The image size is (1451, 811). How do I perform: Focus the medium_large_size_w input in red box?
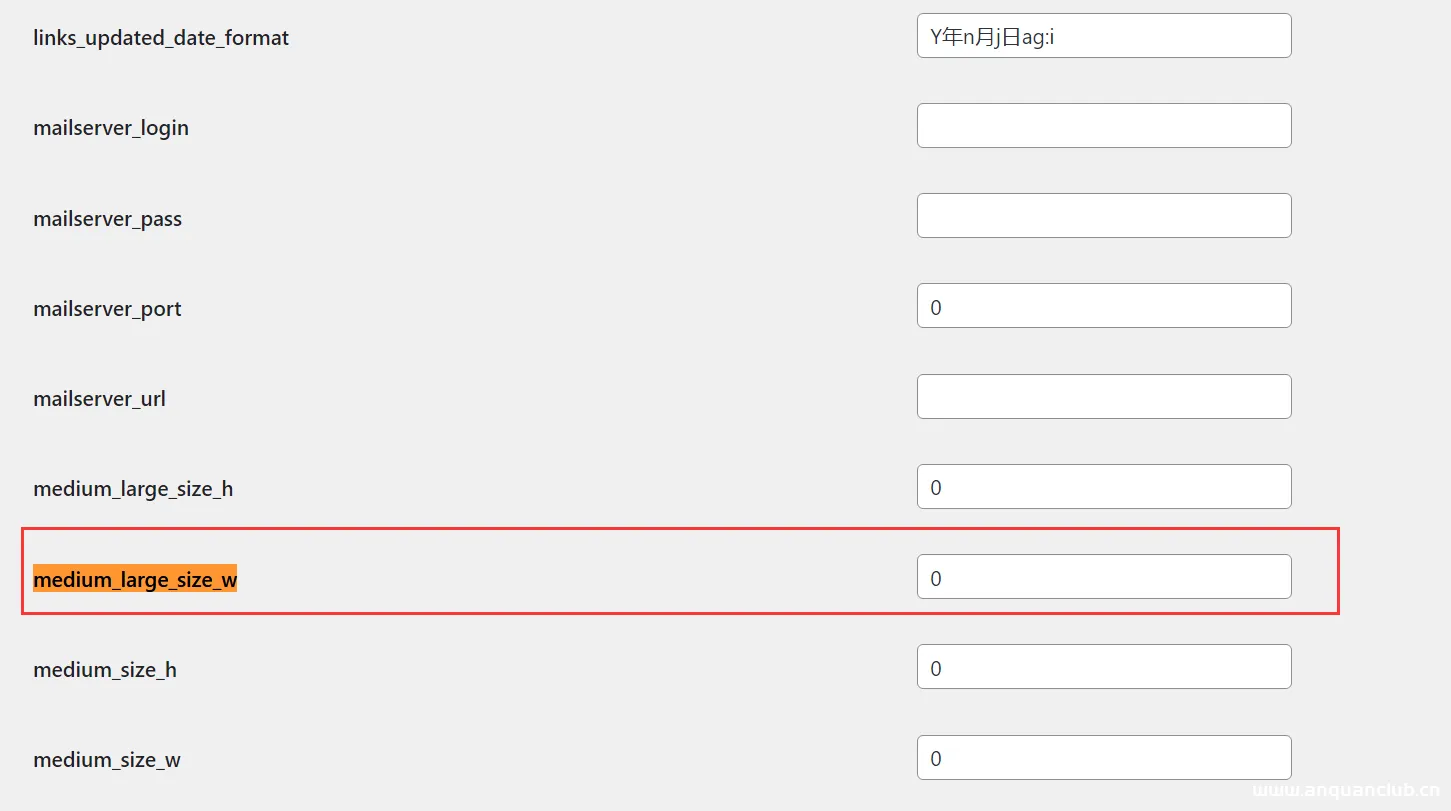1103,577
